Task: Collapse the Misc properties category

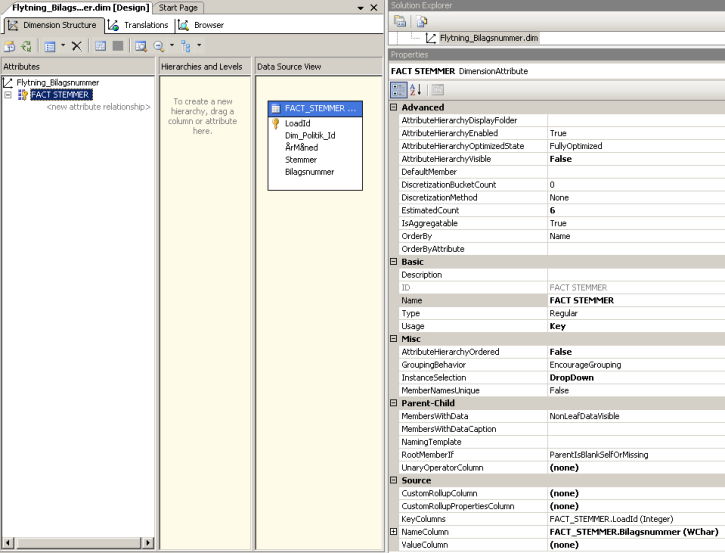Action: coord(393,339)
